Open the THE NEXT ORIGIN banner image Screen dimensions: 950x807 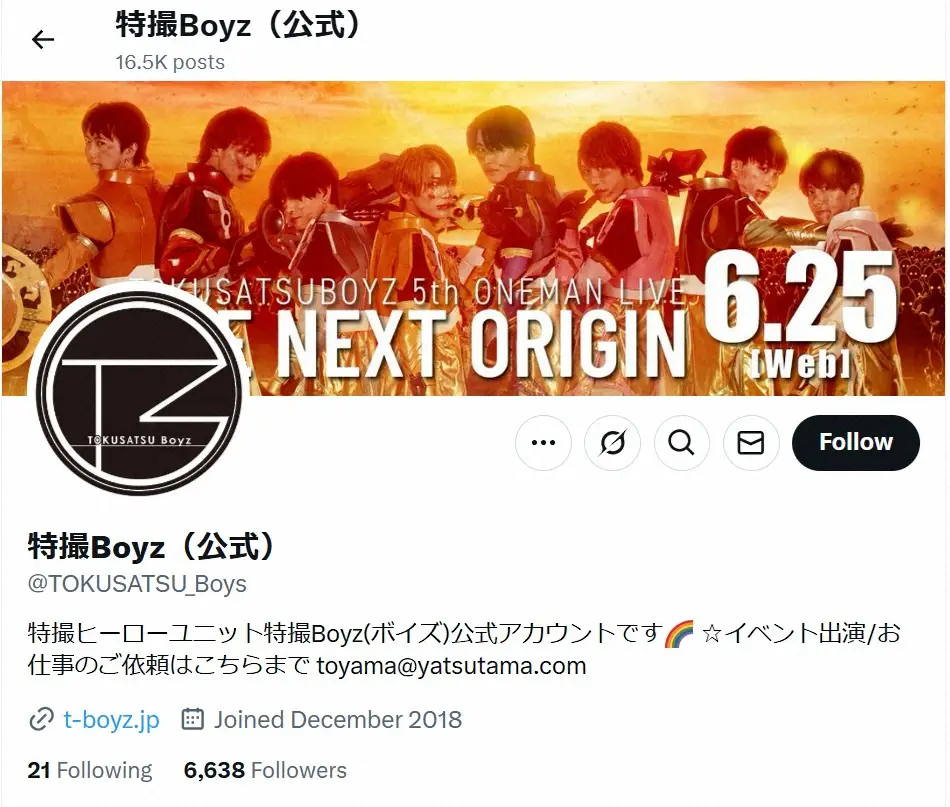click(x=473, y=238)
